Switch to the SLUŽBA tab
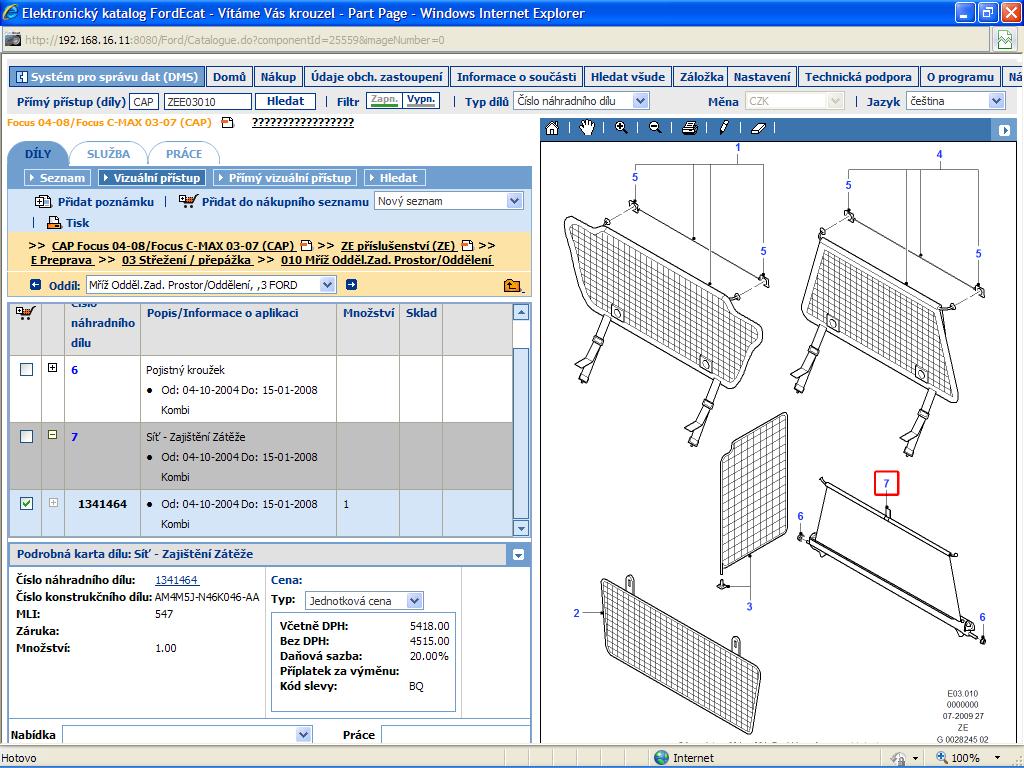This screenshot has width=1024, height=768. pos(108,153)
